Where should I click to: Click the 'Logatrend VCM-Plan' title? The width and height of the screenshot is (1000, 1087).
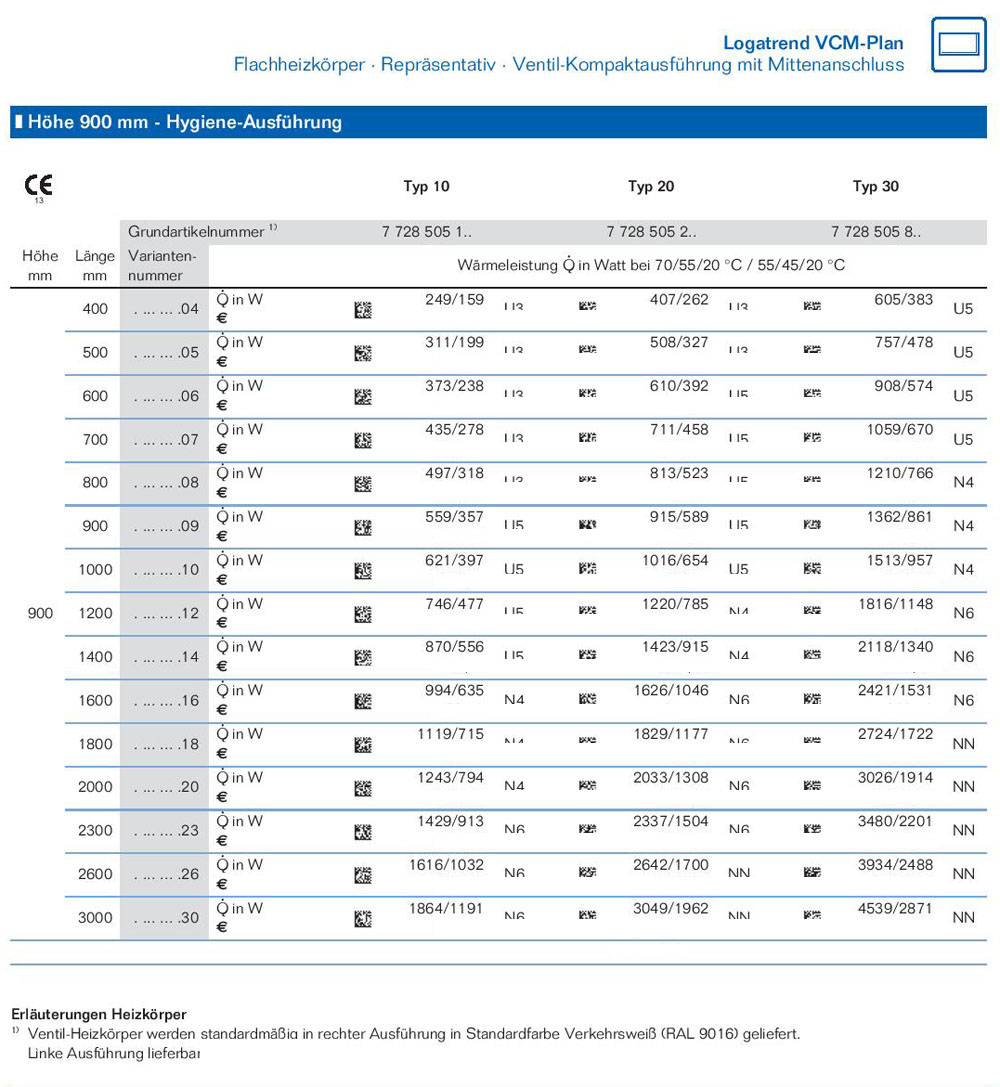(813, 43)
